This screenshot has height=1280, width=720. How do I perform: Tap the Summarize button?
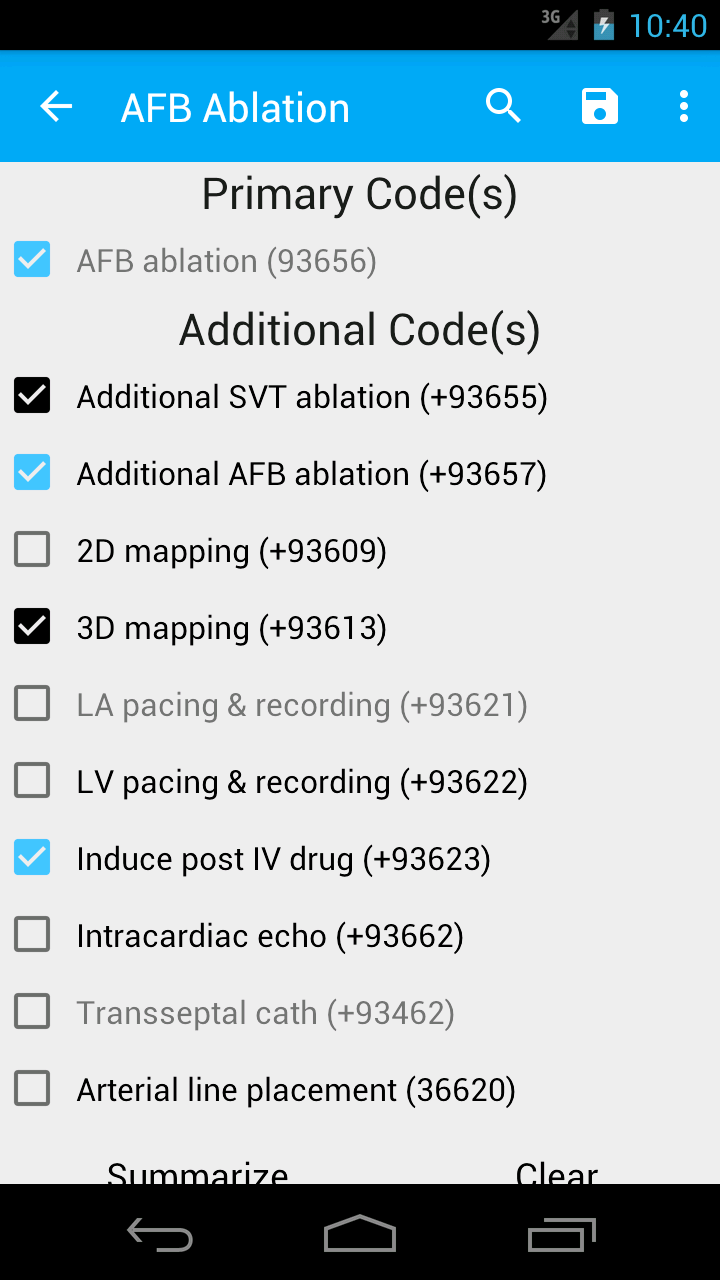pyautogui.click(x=197, y=1172)
